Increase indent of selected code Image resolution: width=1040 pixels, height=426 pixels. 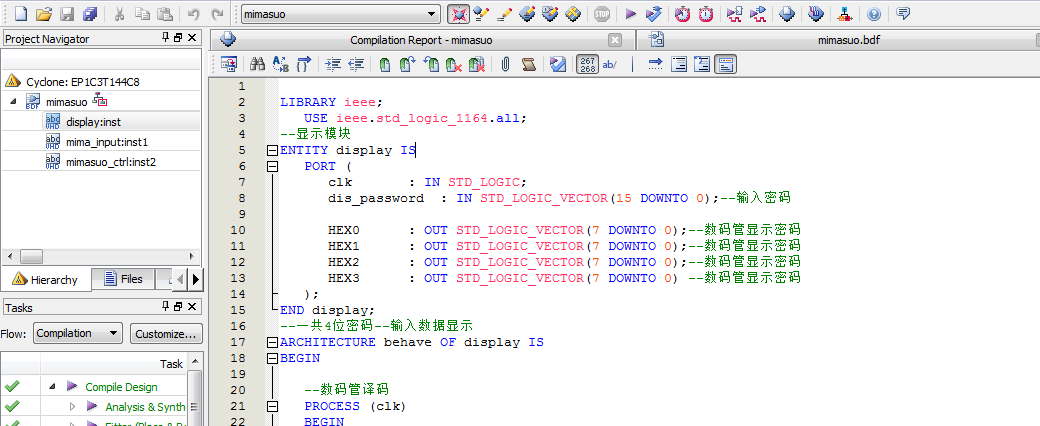(x=334, y=64)
